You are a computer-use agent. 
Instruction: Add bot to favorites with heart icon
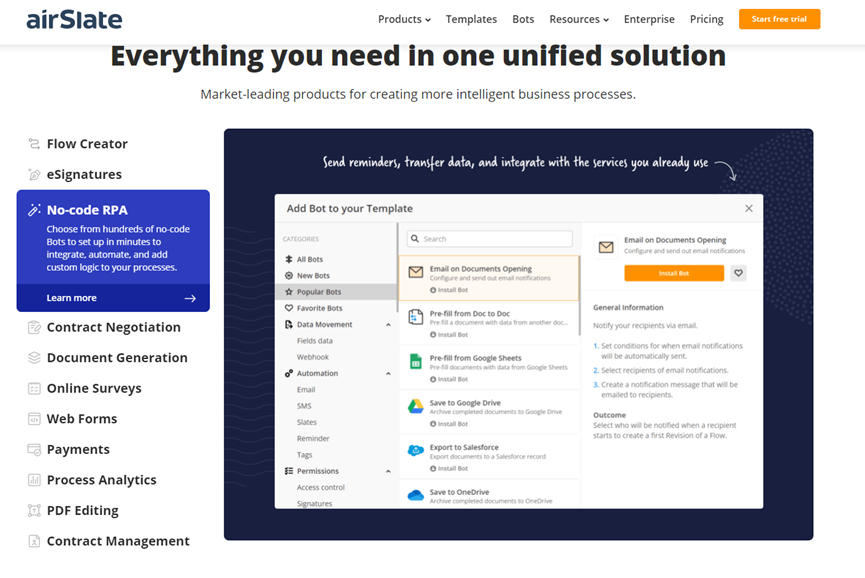tap(738, 273)
